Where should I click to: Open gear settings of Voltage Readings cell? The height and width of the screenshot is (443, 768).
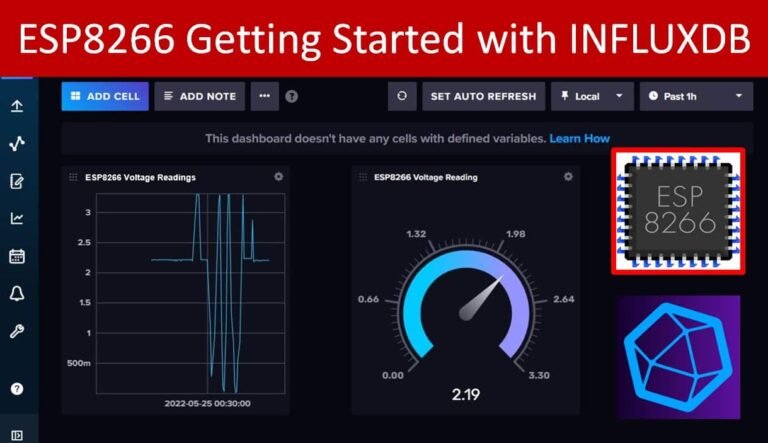[278, 176]
